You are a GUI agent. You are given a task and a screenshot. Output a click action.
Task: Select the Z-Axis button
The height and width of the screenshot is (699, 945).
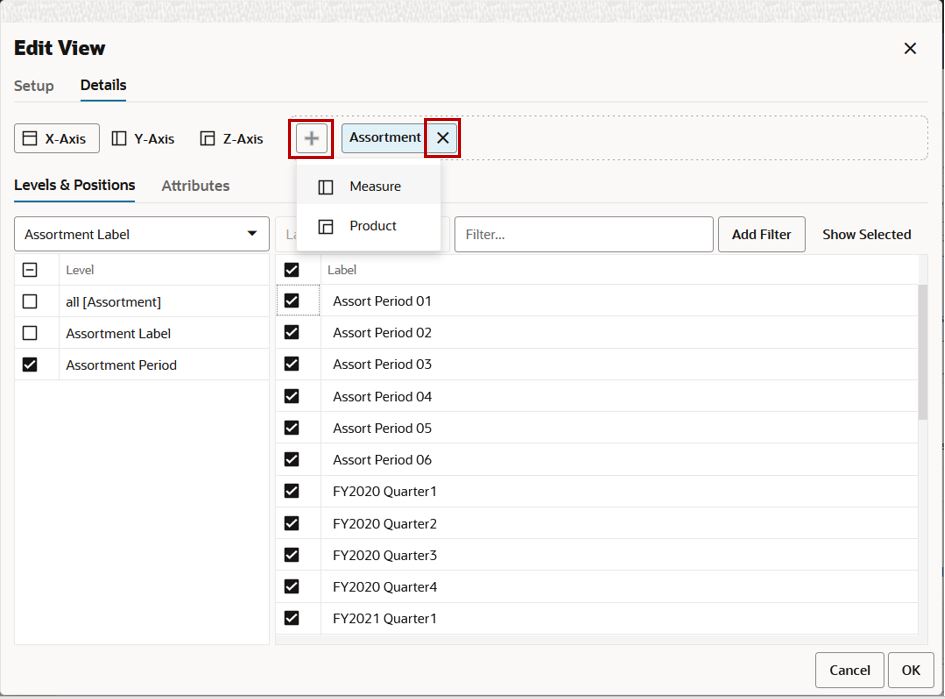click(x=232, y=139)
